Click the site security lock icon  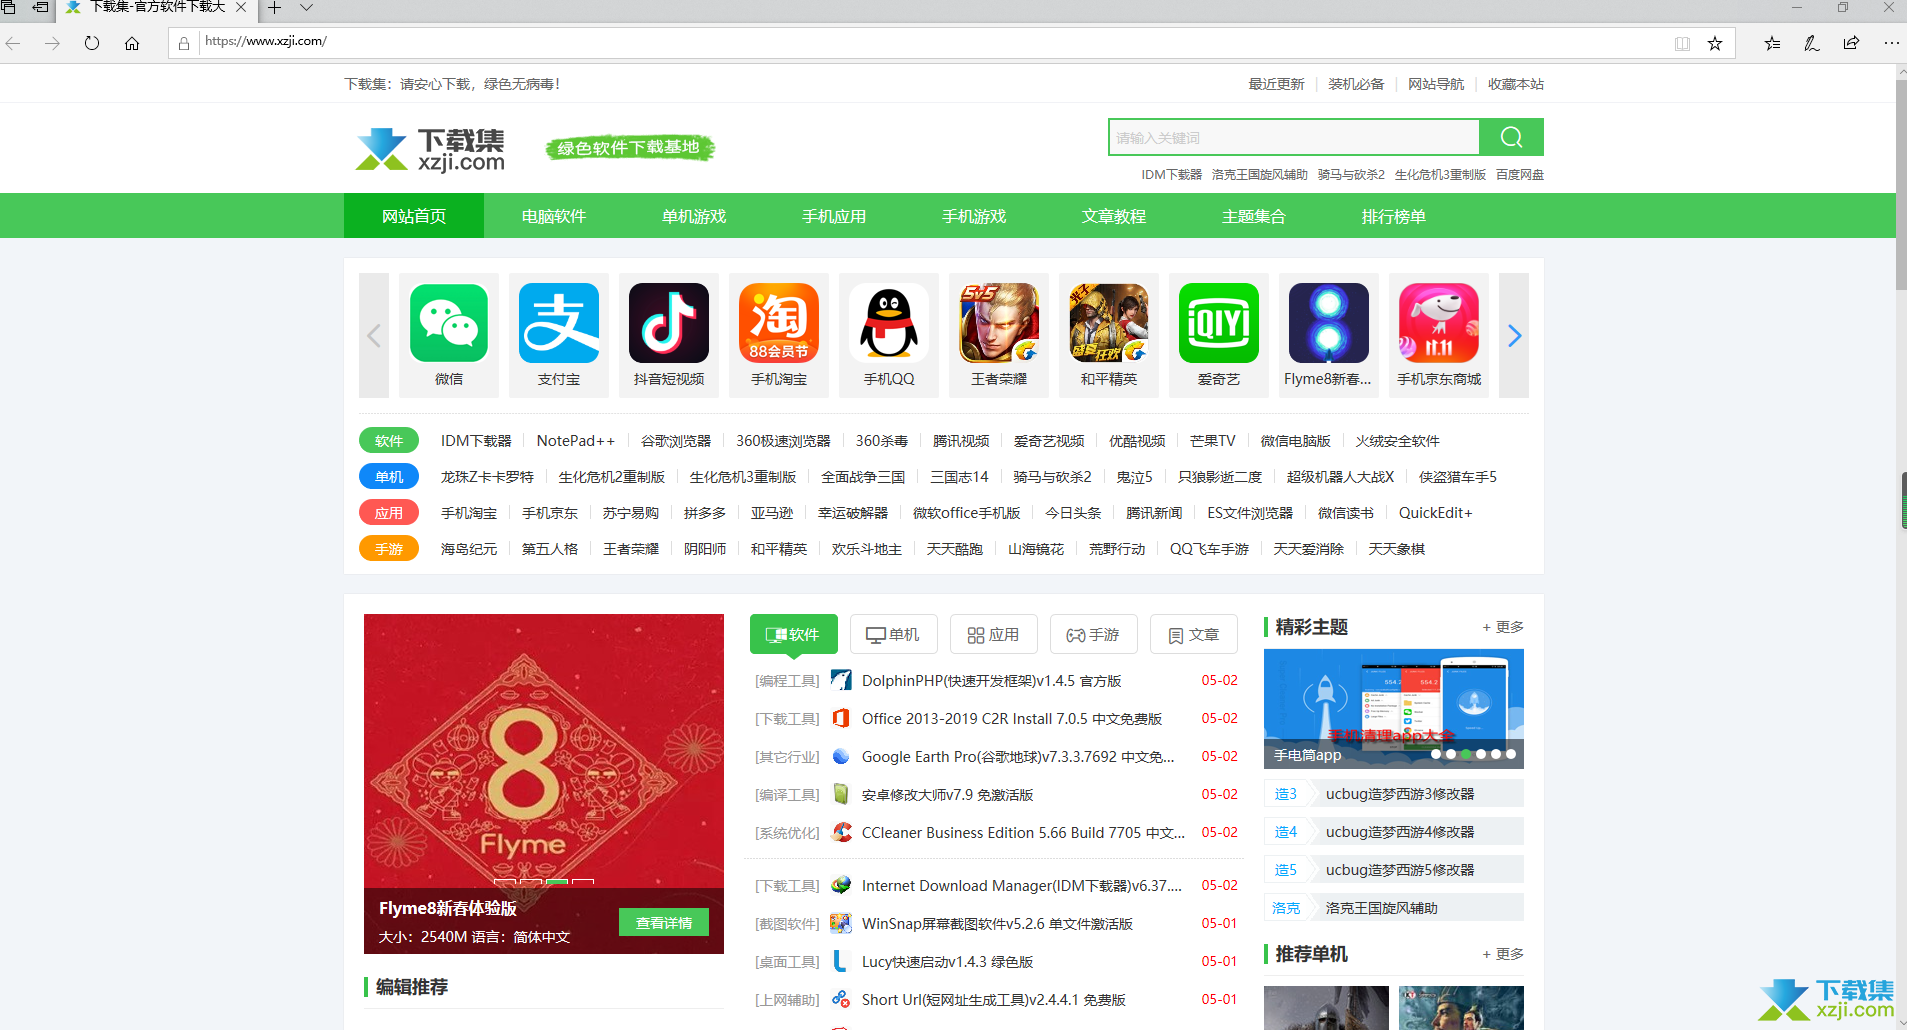[184, 43]
